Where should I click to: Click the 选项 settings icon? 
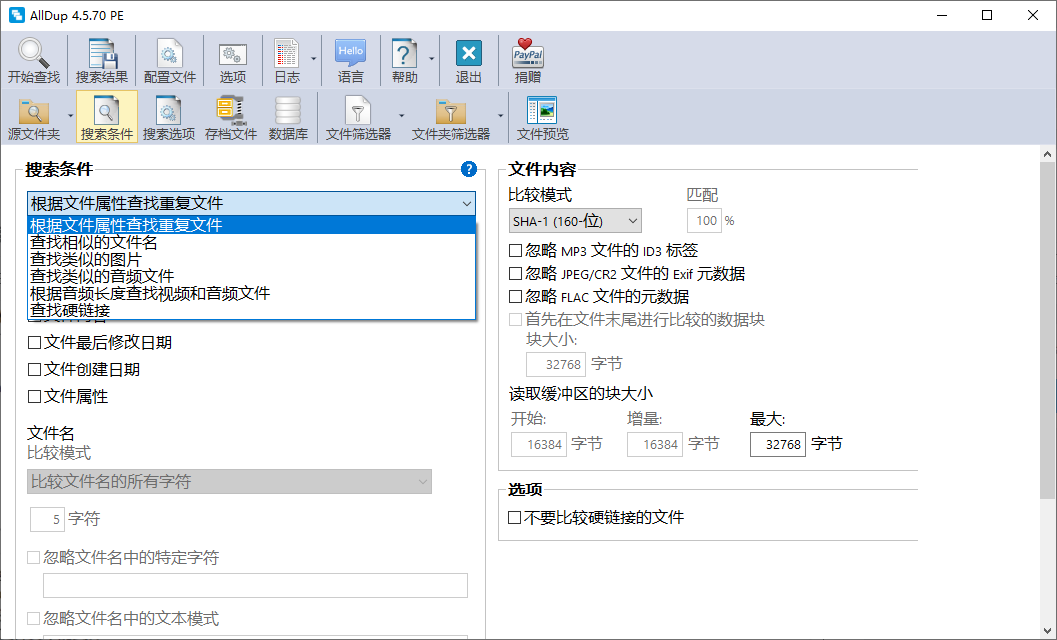click(x=233, y=54)
